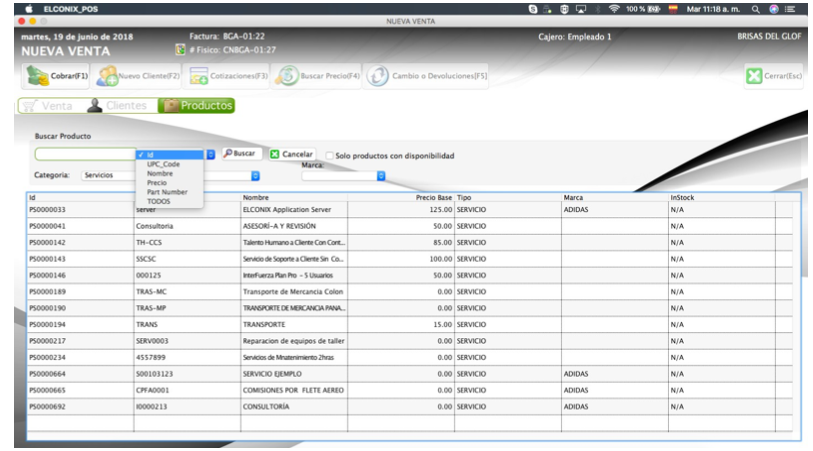Click the search-field selector arrow button
The height and width of the screenshot is (451, 813).
[x=211, y=154]
